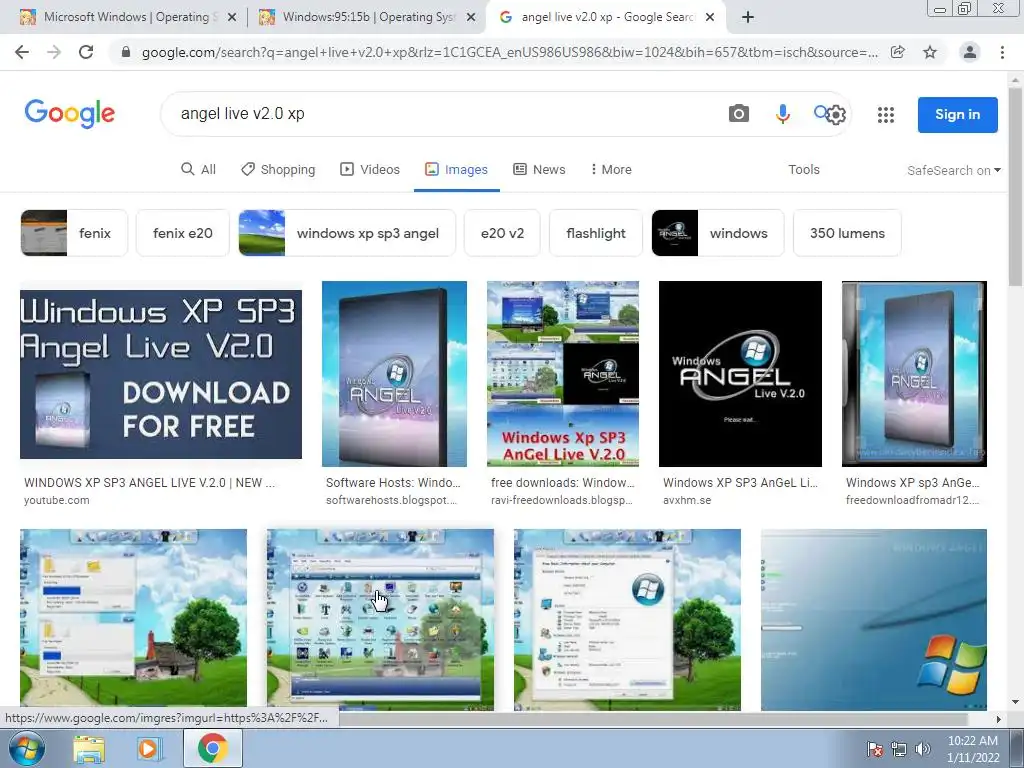This screenshot has width=1024, height=768.
Task: Select the e20 v2 suggestion chip
Action: [502, 233]
